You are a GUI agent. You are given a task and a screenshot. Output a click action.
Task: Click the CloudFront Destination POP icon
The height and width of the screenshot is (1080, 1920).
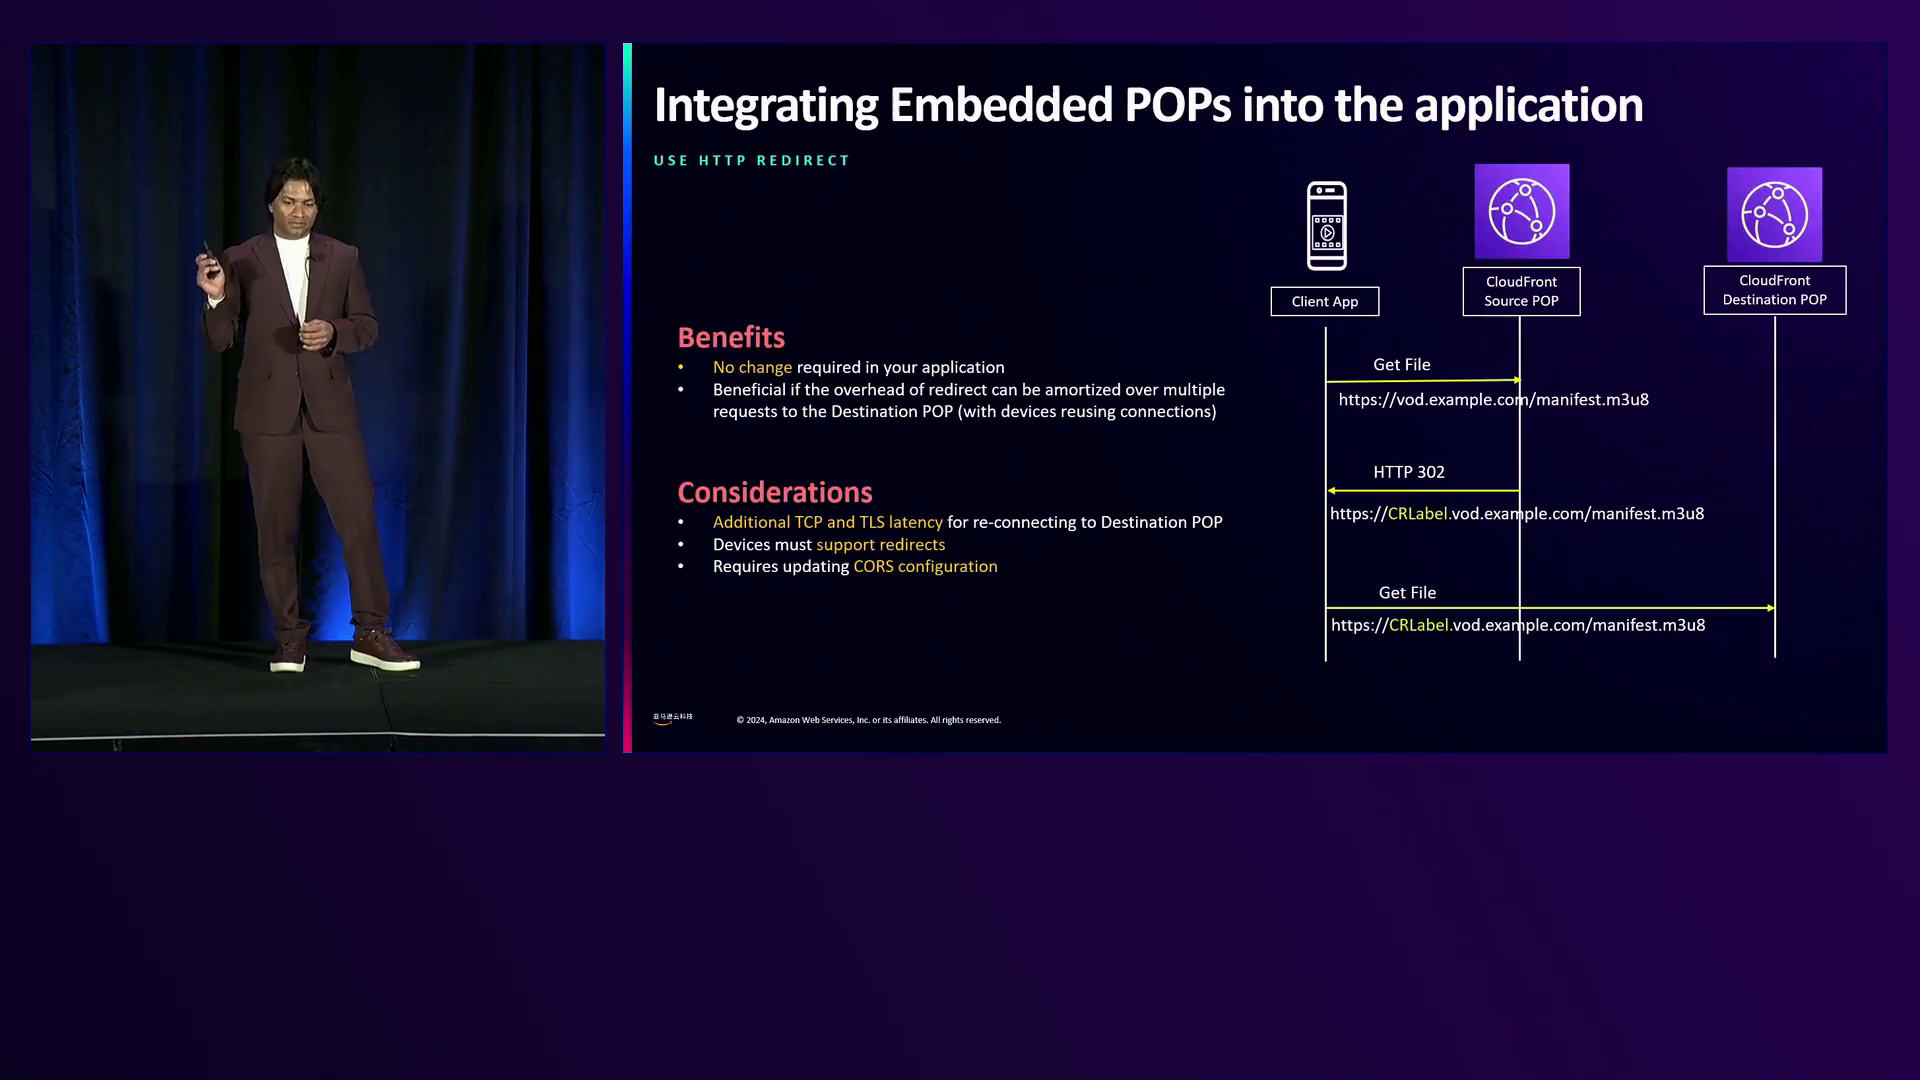pos(1774,215)
